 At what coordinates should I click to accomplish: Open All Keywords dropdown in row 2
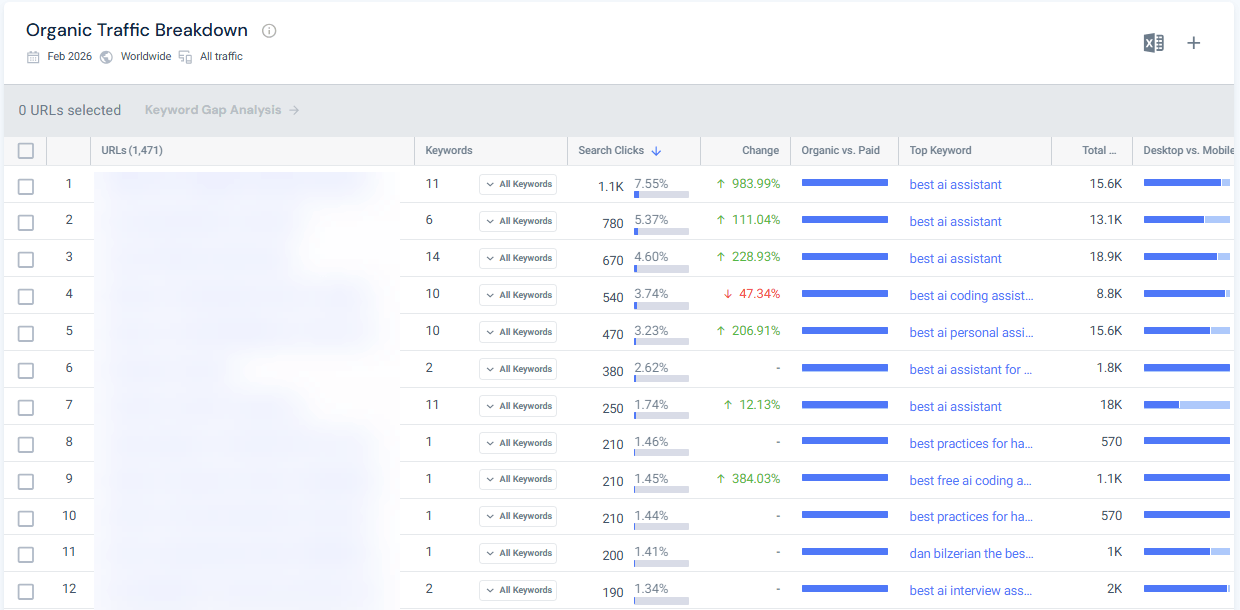[518, 221]
